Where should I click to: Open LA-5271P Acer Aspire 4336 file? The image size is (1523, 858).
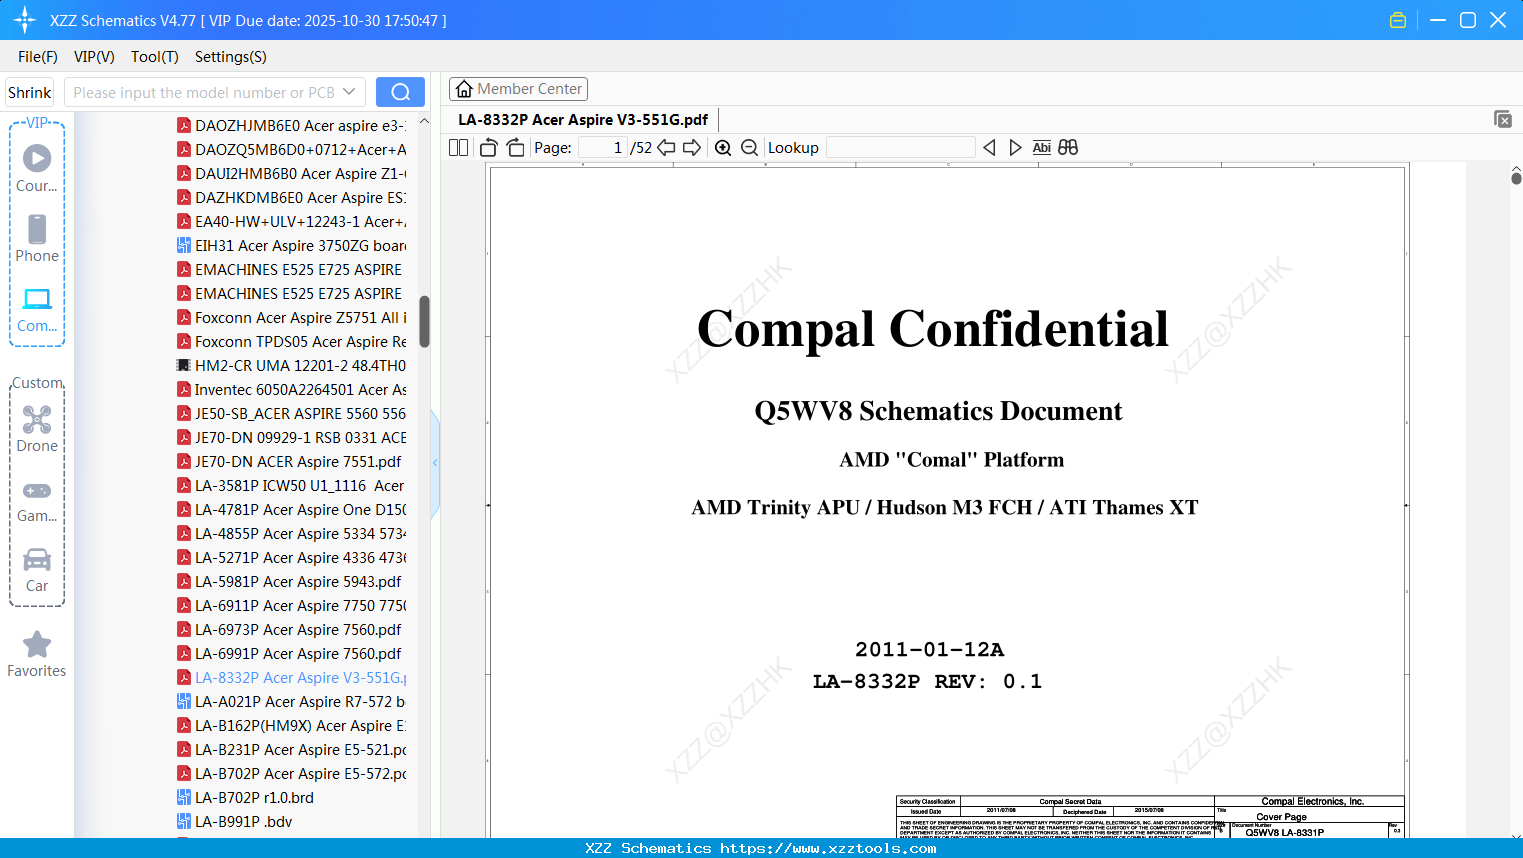[x=291, y=558]
